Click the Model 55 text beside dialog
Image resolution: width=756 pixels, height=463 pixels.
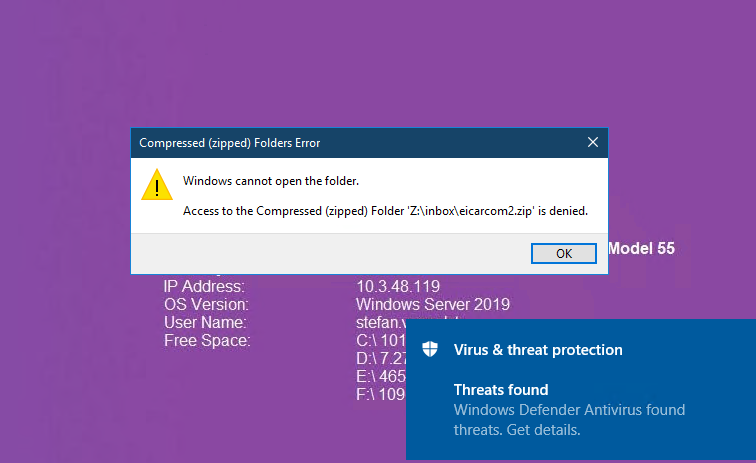tap(641, 248)
